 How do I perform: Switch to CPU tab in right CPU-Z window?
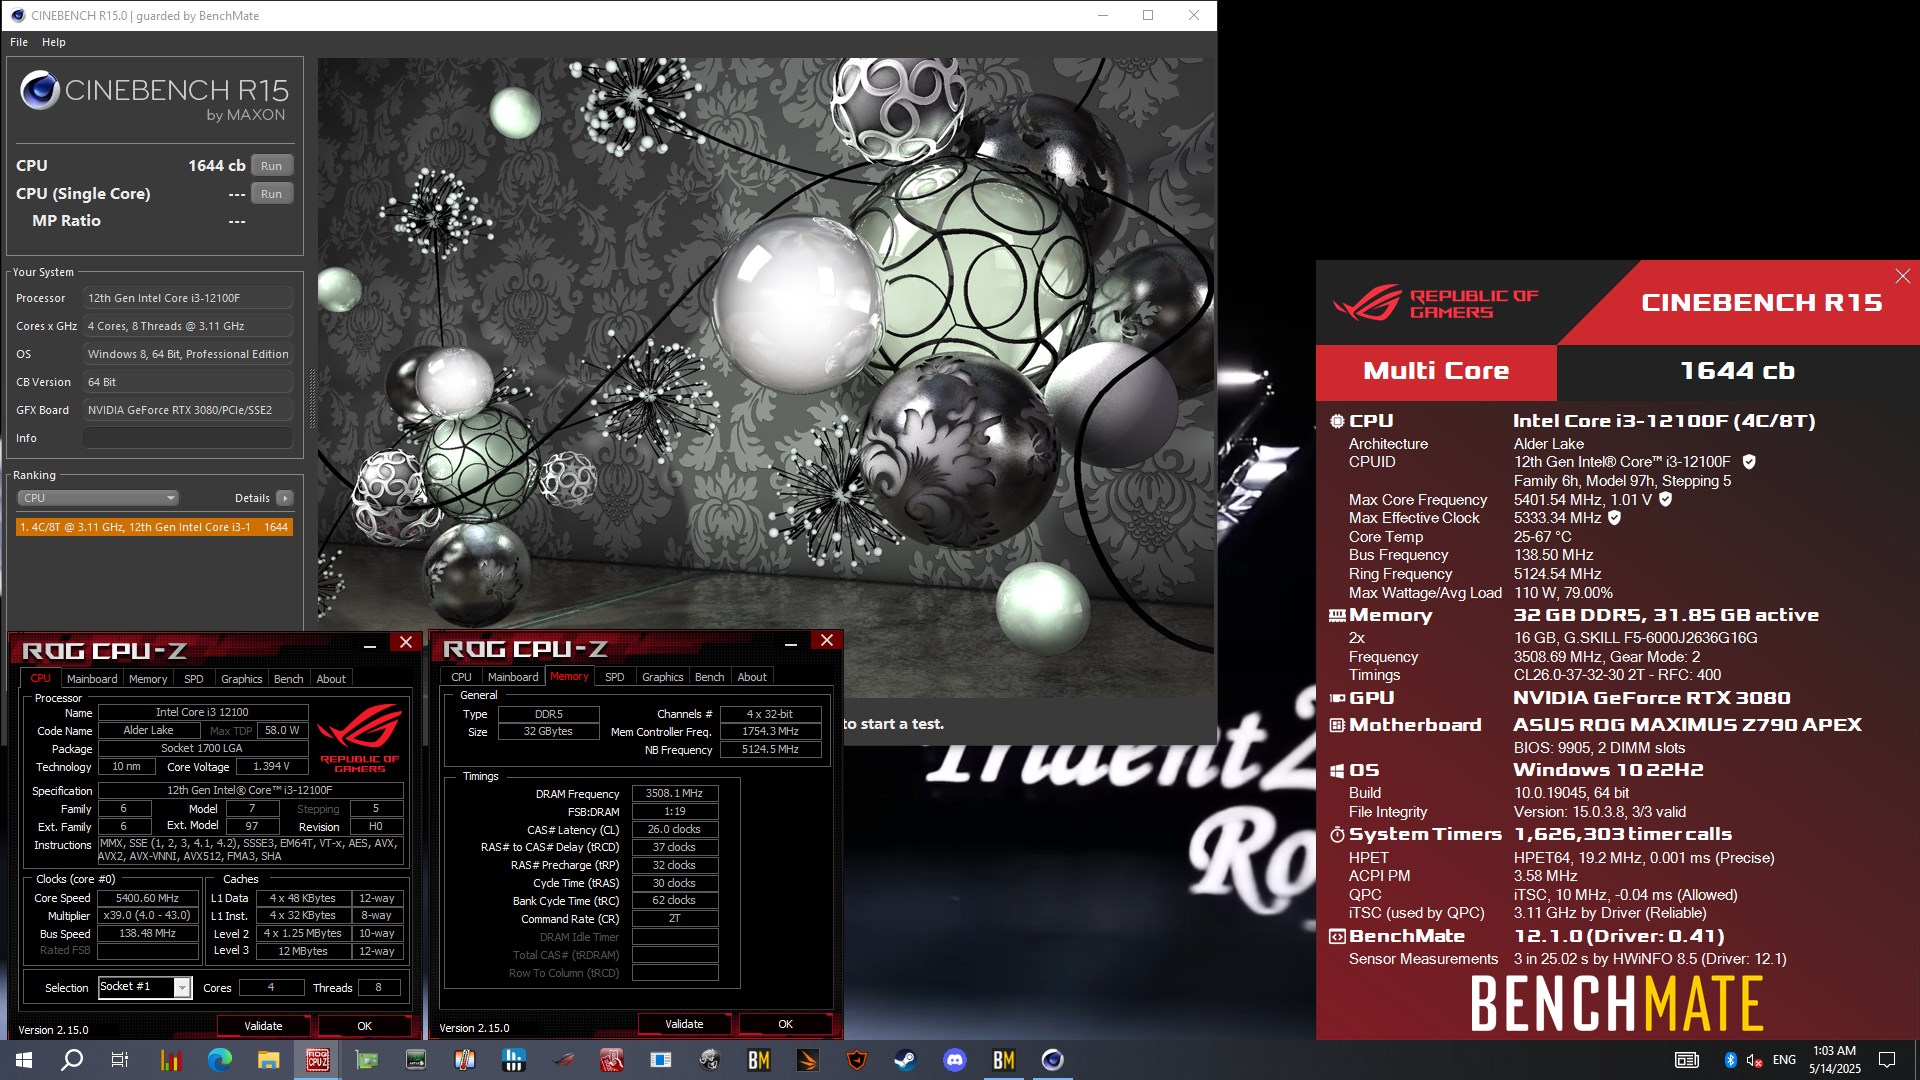pyautogui.click(x=461, y=677)
